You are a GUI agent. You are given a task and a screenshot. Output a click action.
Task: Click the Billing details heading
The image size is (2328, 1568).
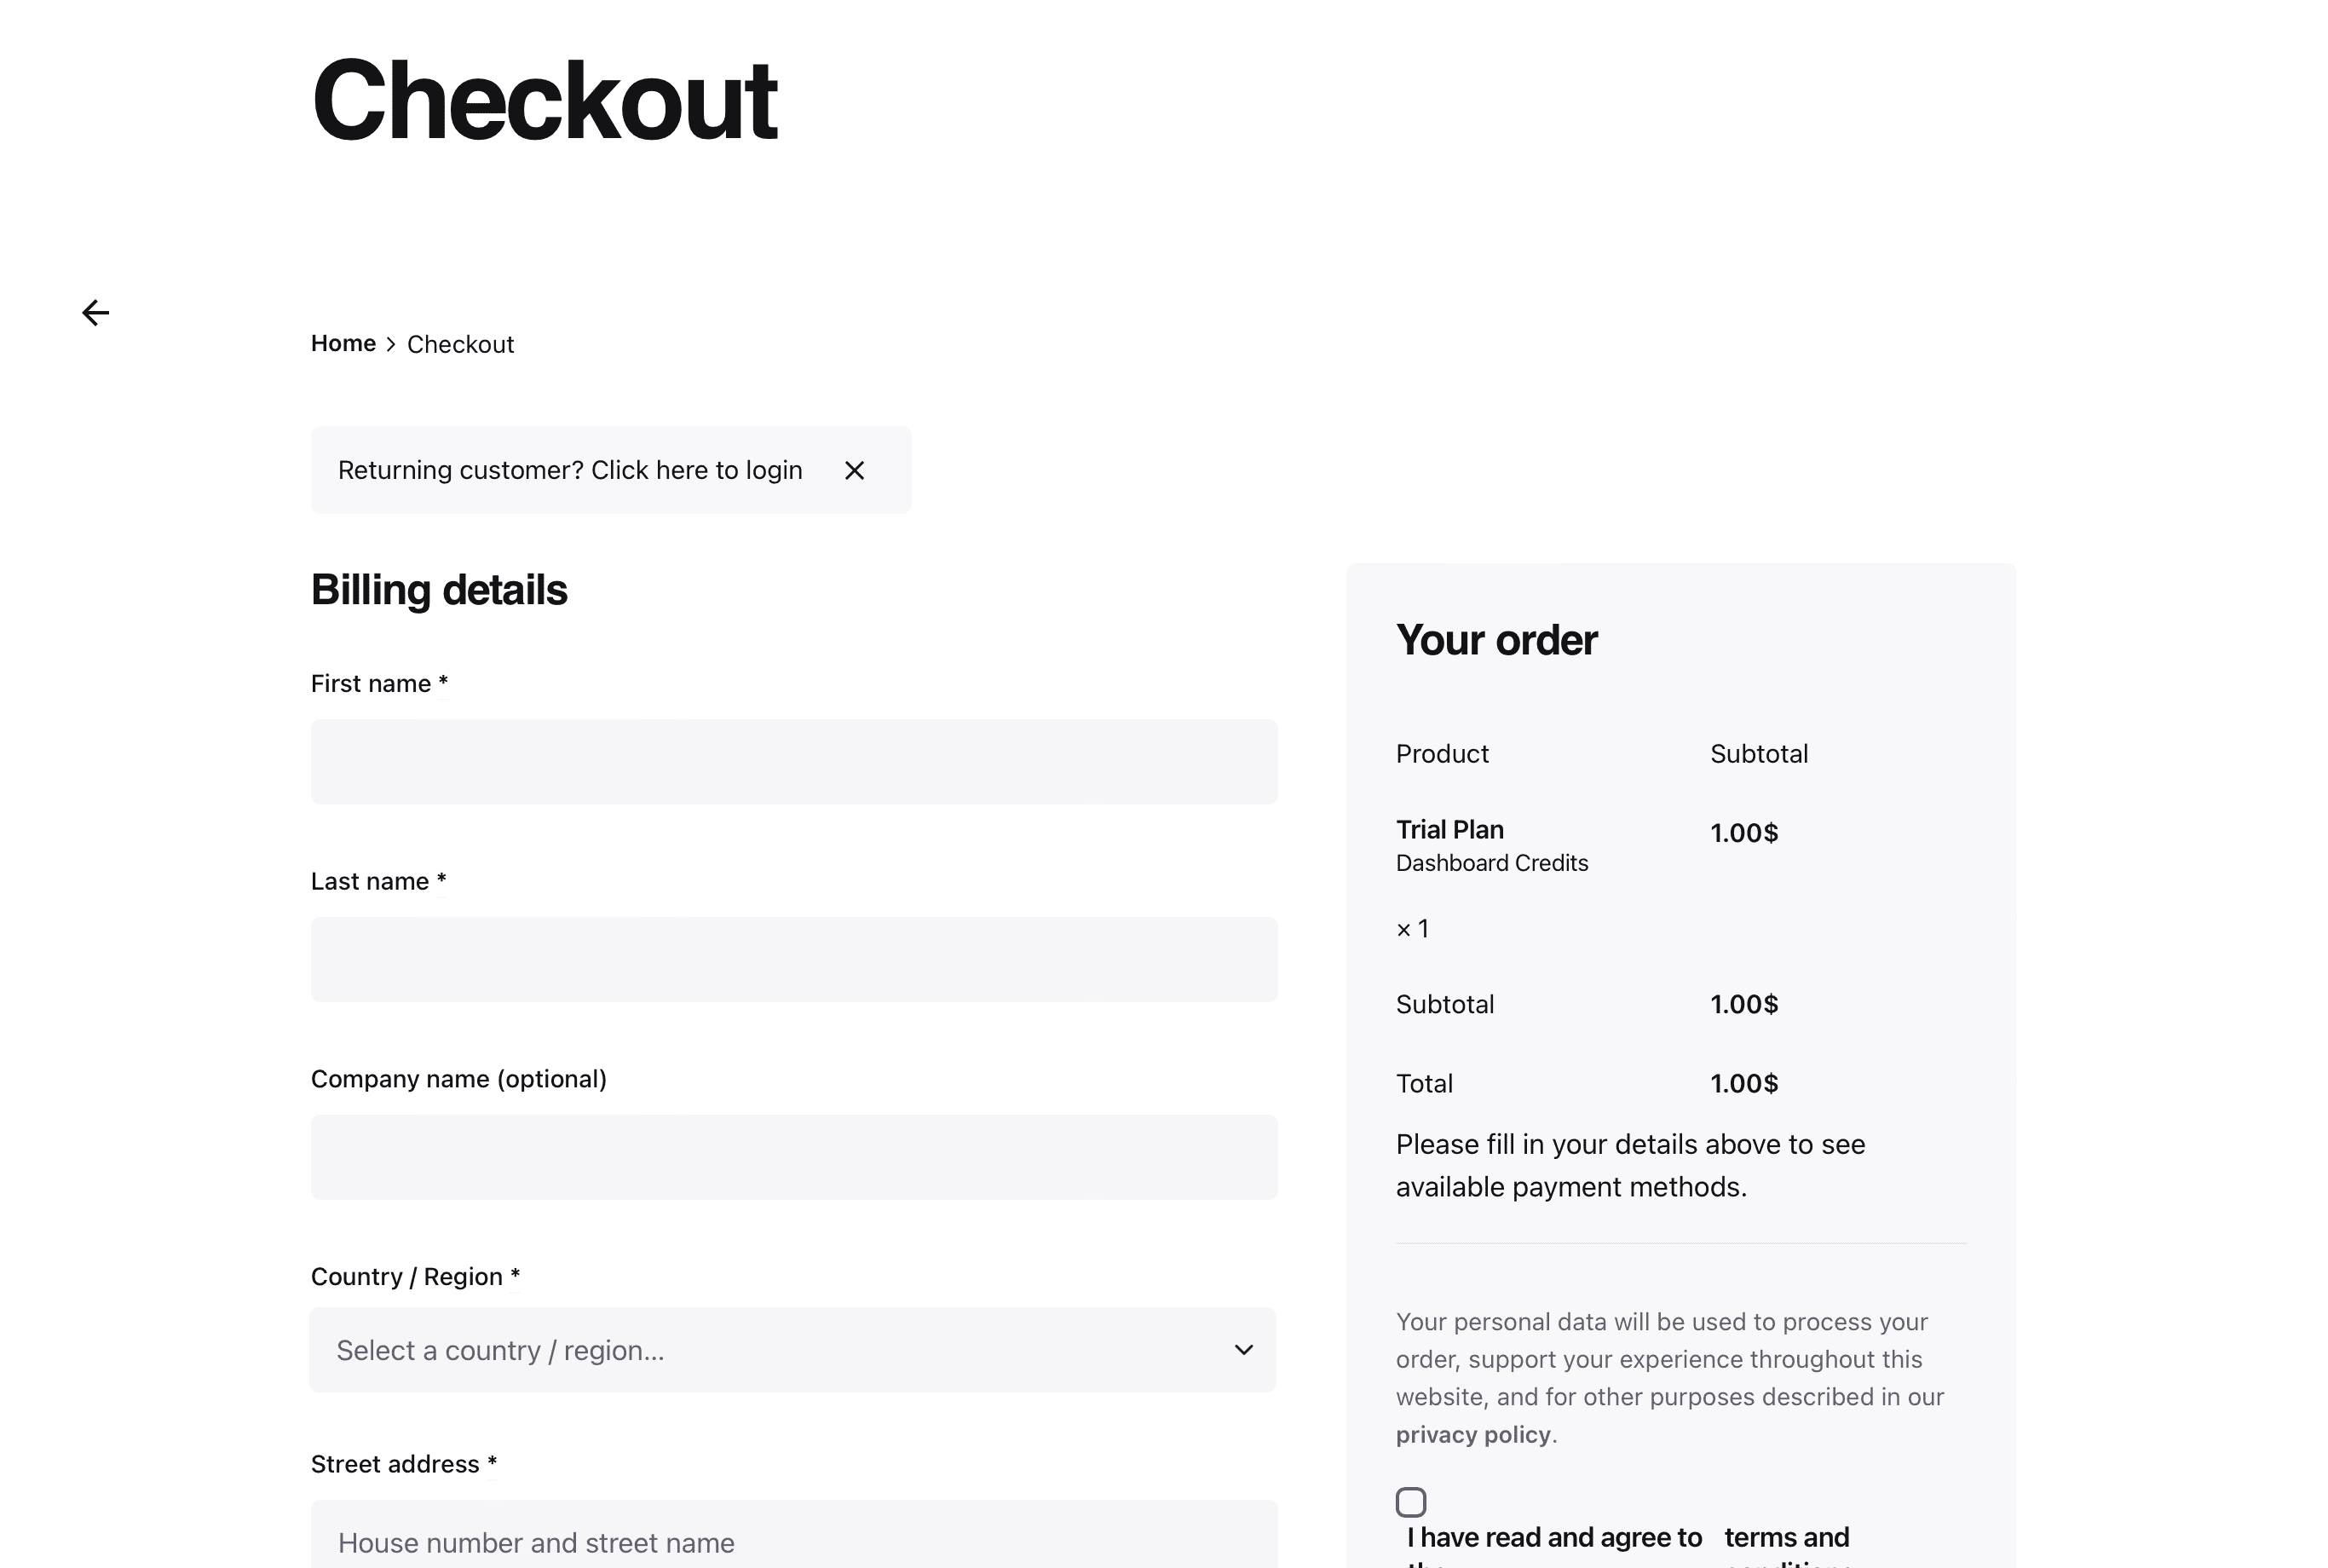(x=439, y=589)
